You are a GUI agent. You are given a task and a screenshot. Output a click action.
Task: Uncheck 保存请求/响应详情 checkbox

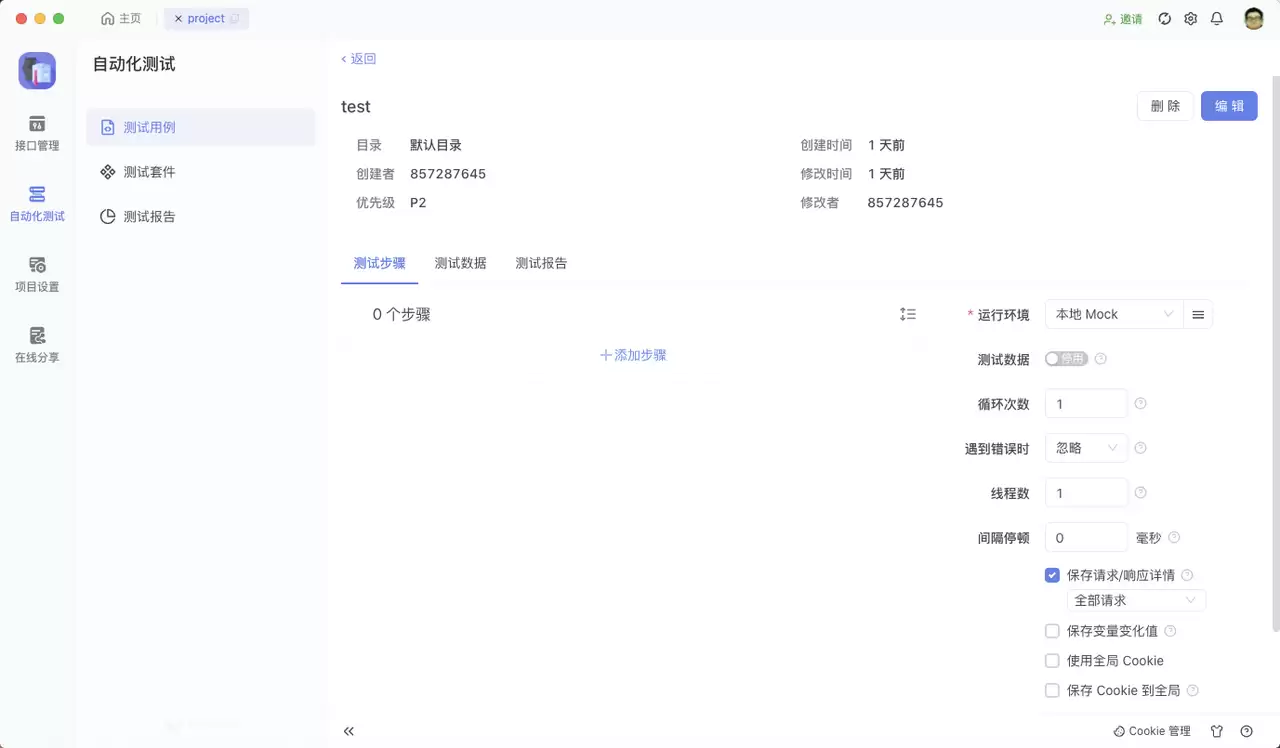pos(1052,575)
